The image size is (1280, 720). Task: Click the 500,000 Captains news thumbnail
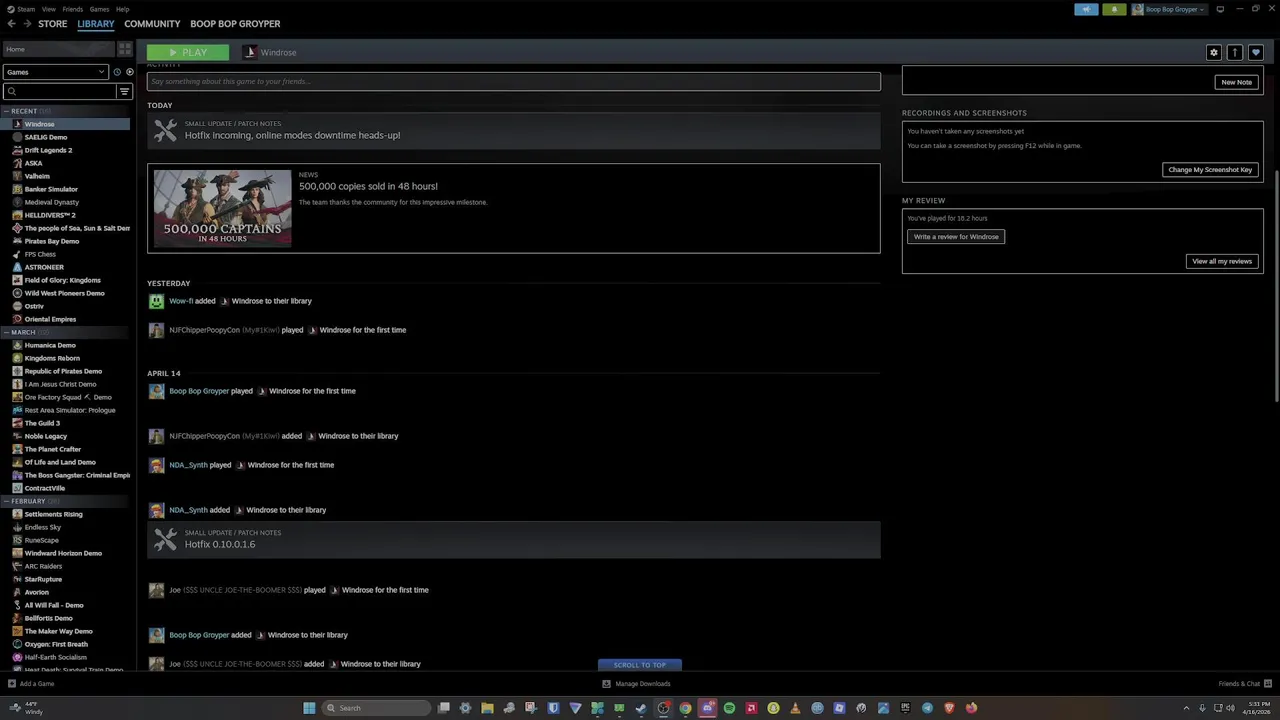tap(222, 208)
